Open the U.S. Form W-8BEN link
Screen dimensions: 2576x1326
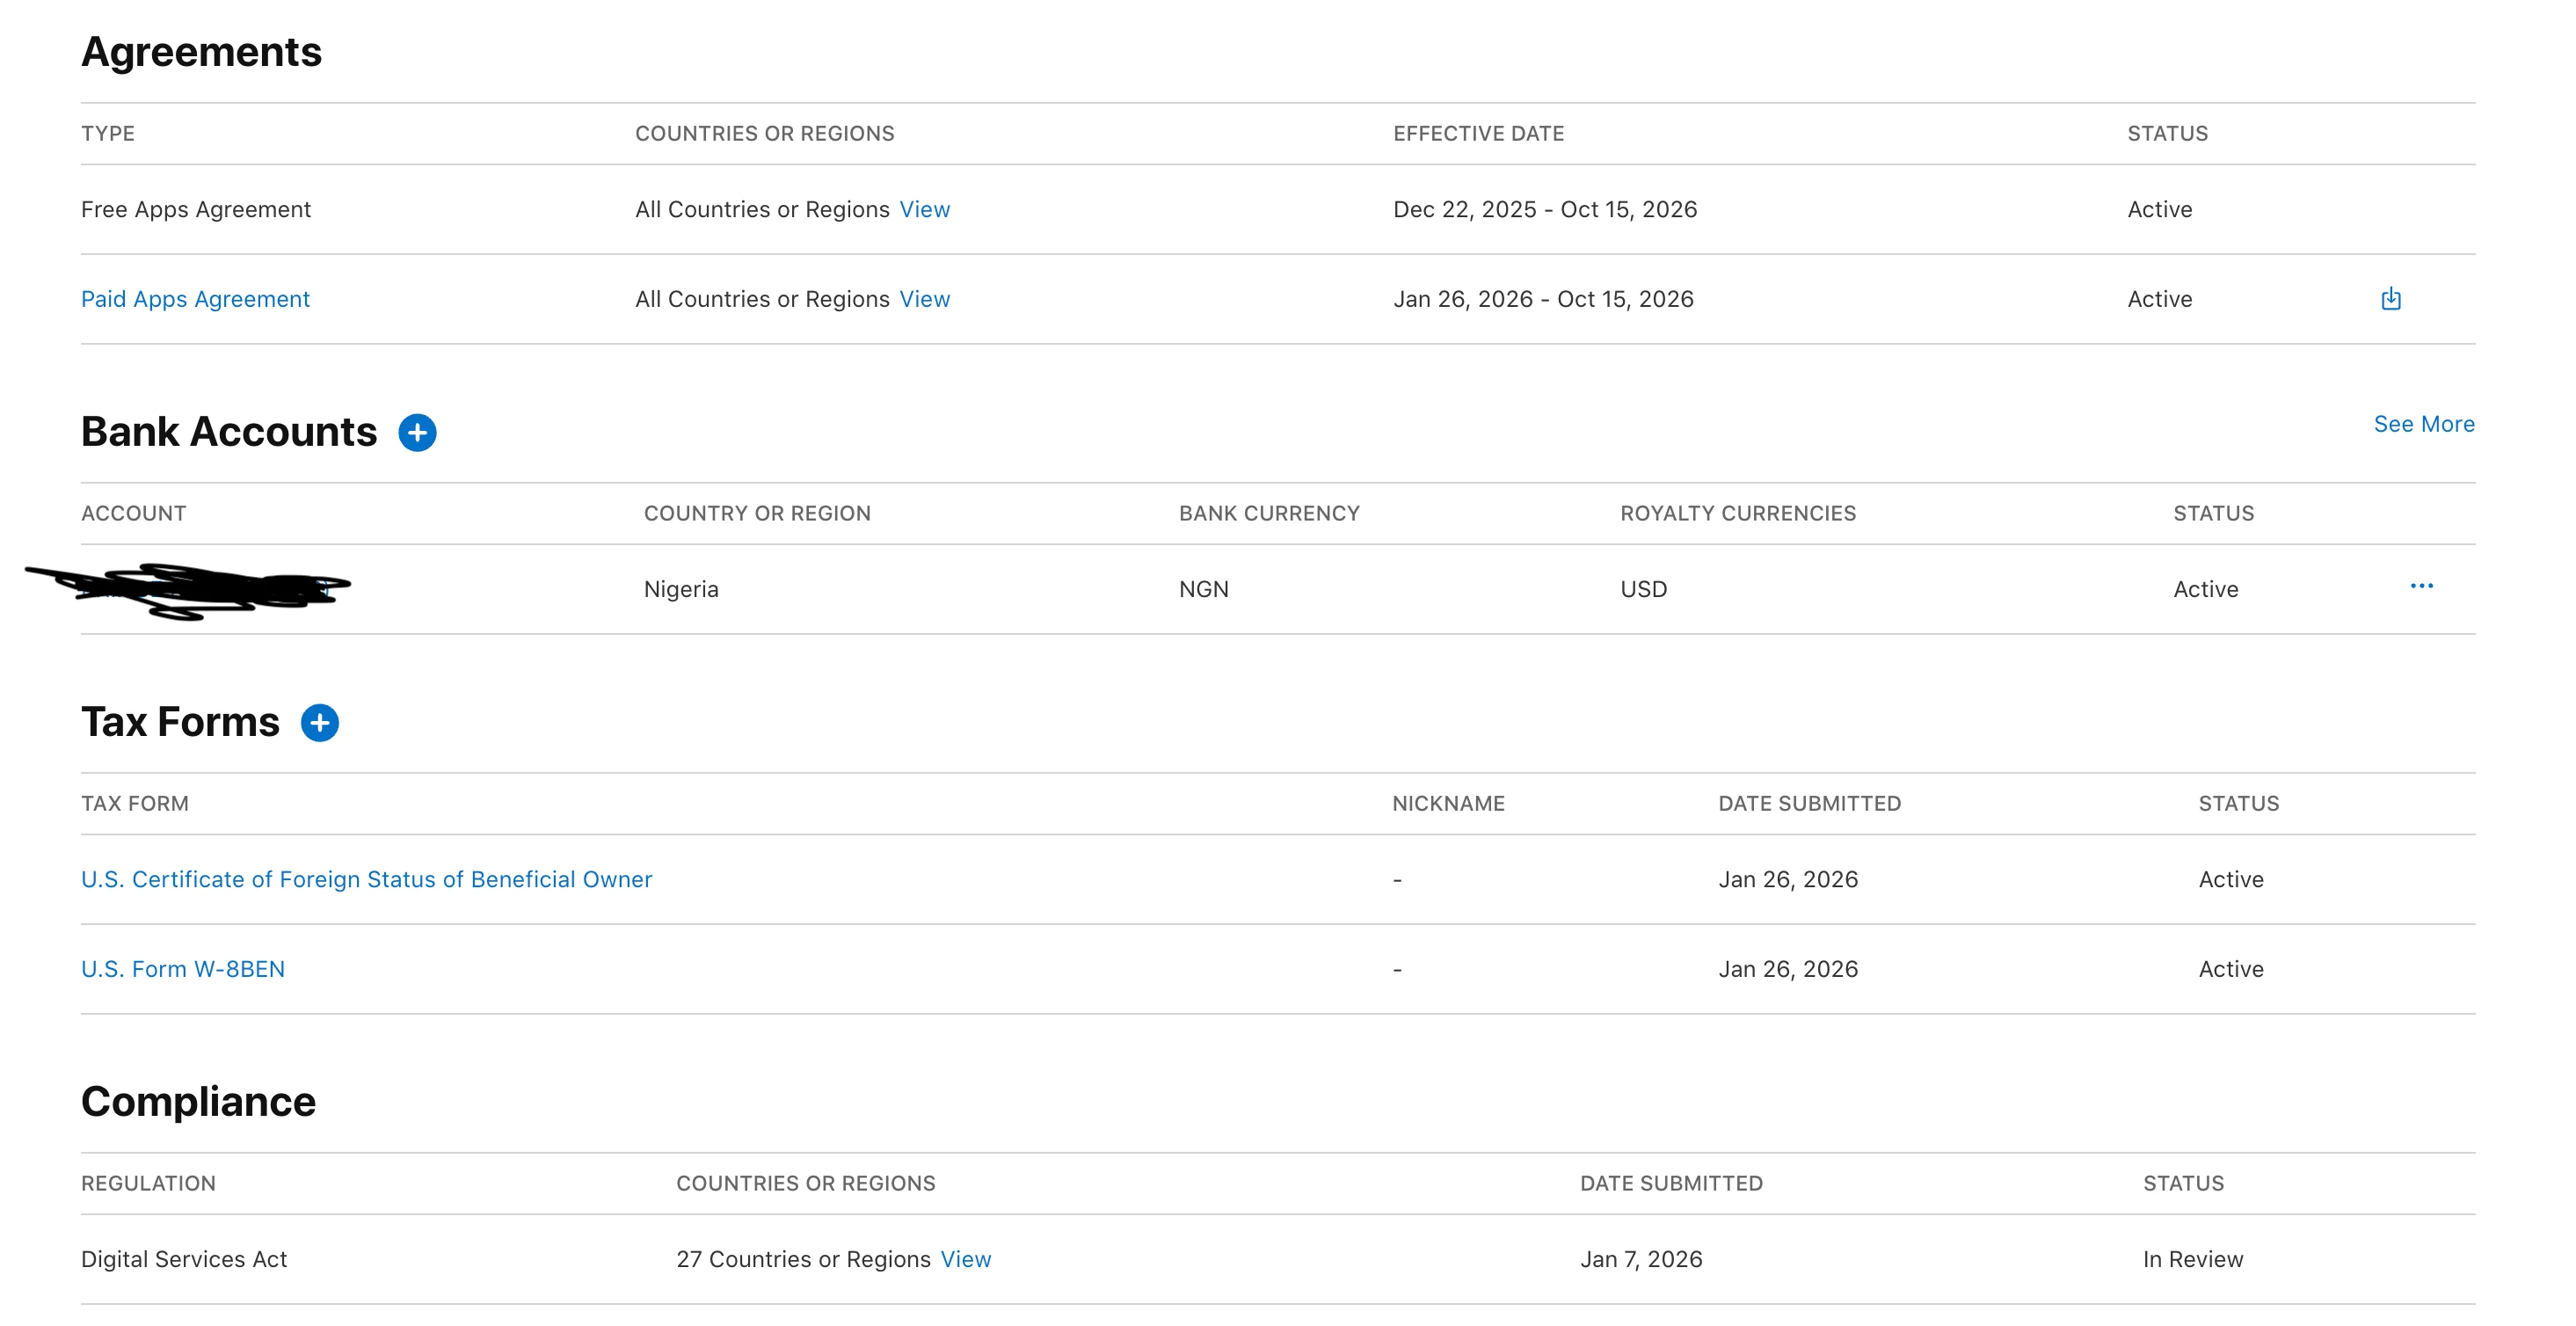[183, 969]
